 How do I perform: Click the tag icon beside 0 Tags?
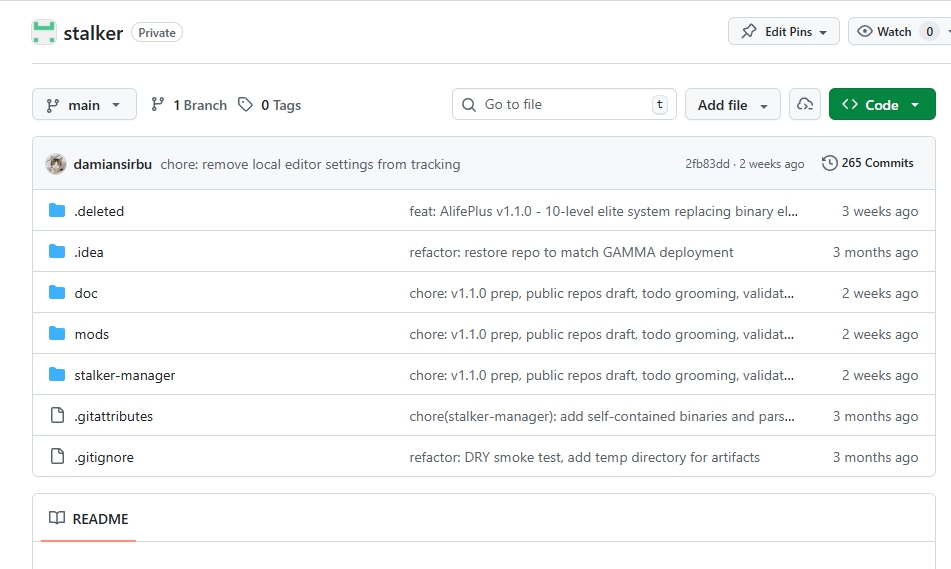pyautogui.click(x=245, y=105)
